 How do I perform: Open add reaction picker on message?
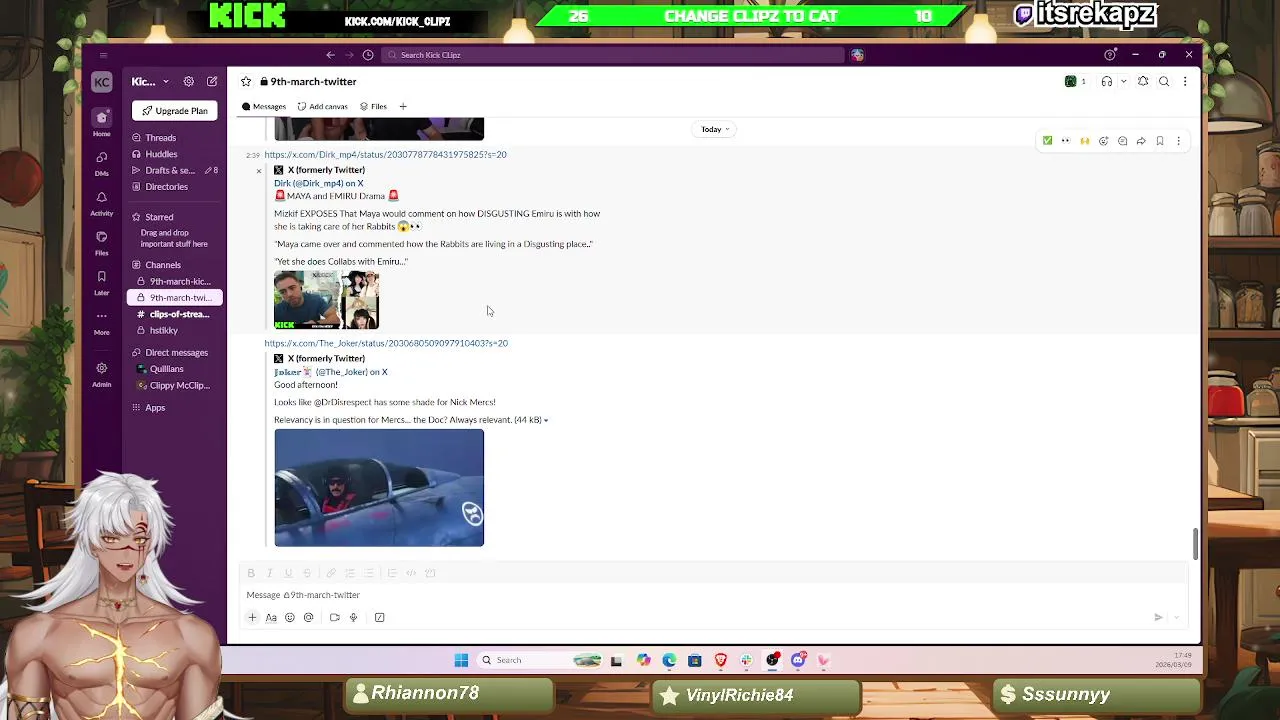(1103, 141)
